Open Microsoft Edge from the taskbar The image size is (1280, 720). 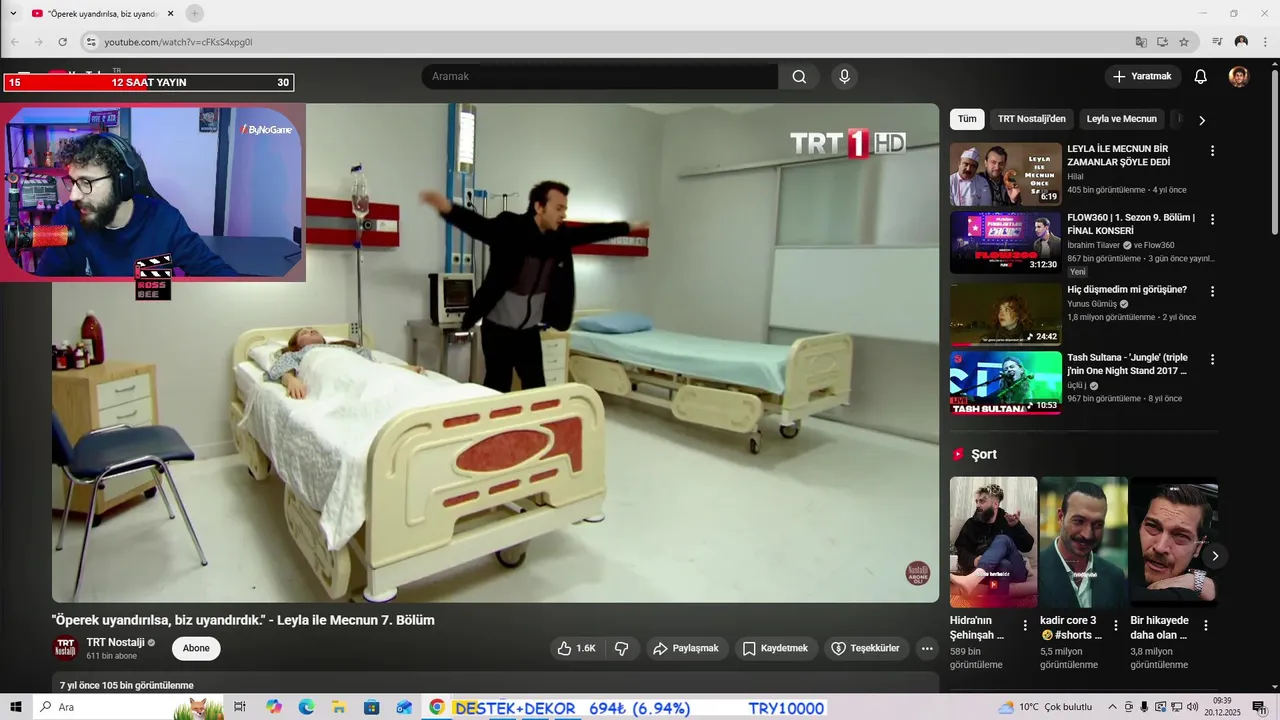306,707
